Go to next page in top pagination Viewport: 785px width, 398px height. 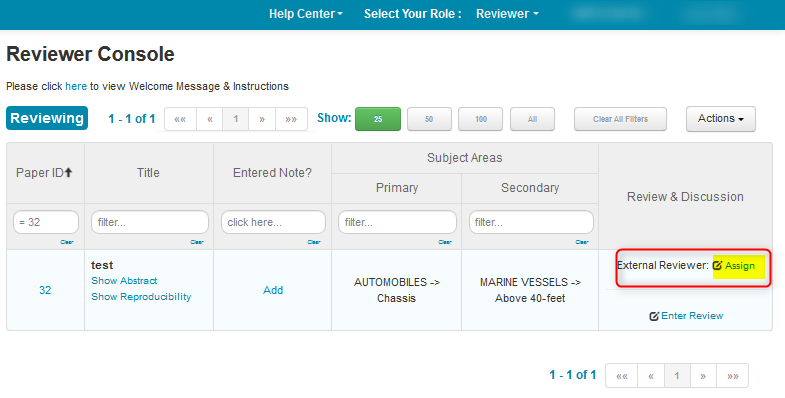[262, 119]
